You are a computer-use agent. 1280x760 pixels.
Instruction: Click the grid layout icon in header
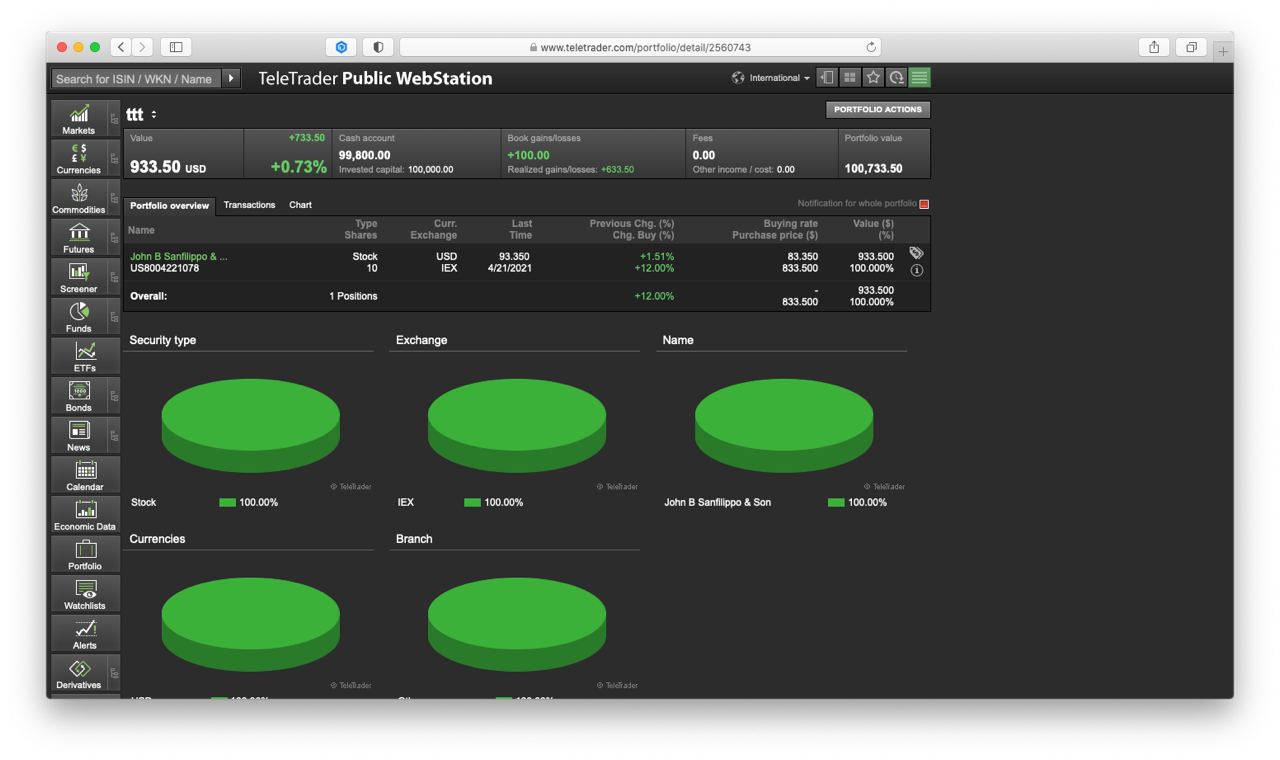[x=850, y=77]
